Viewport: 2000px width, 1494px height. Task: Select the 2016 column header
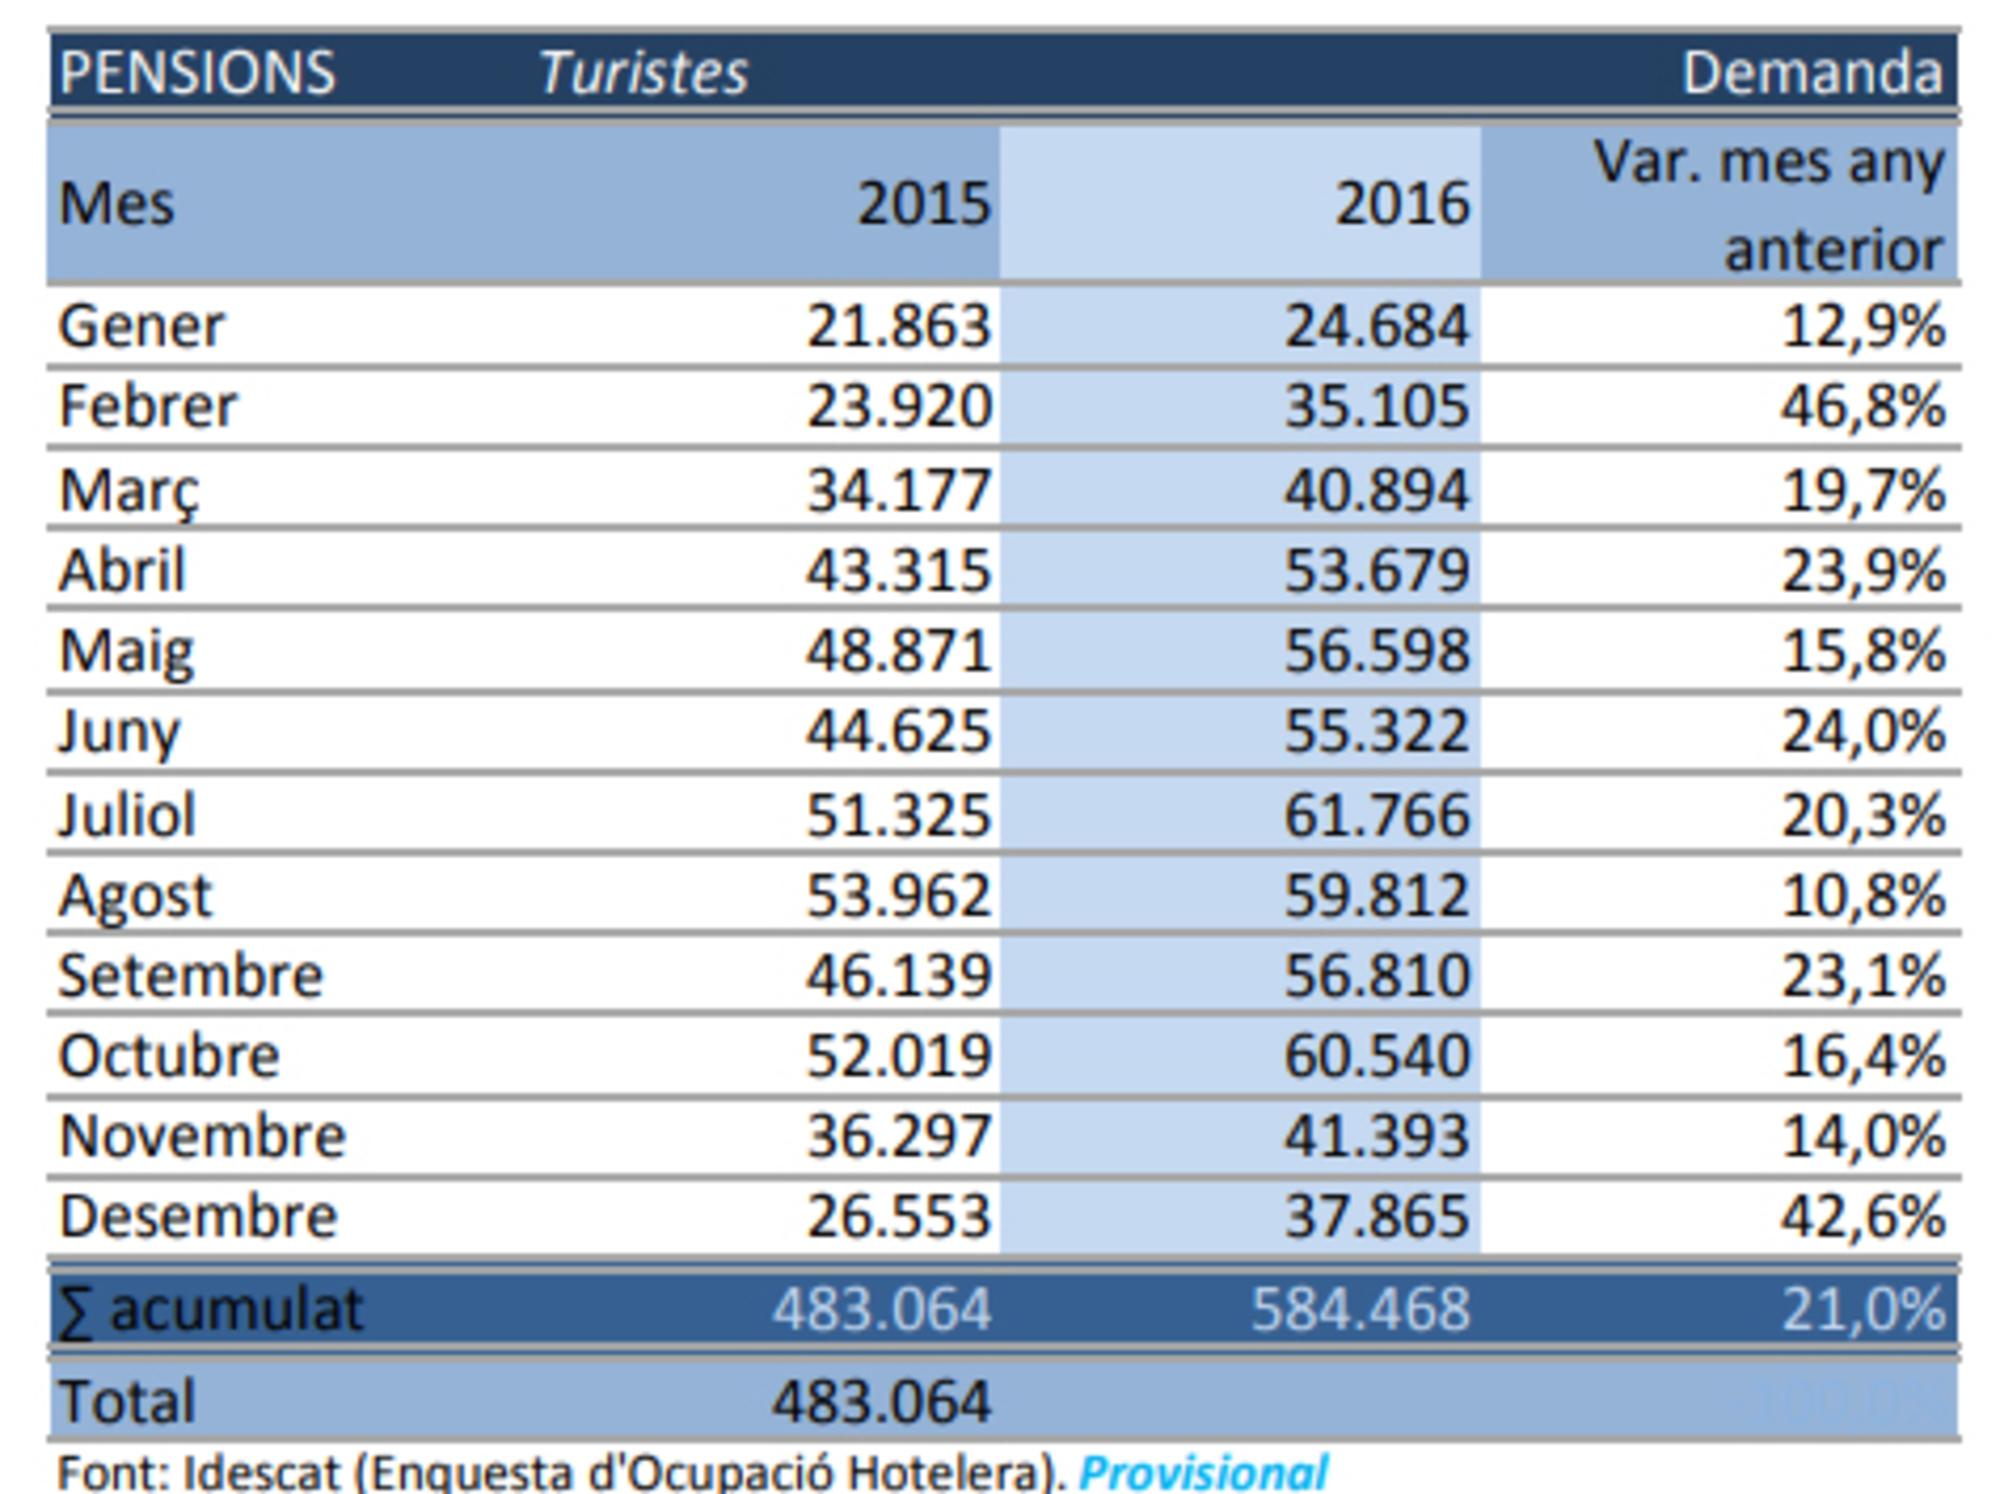(x=1402, y=204)
